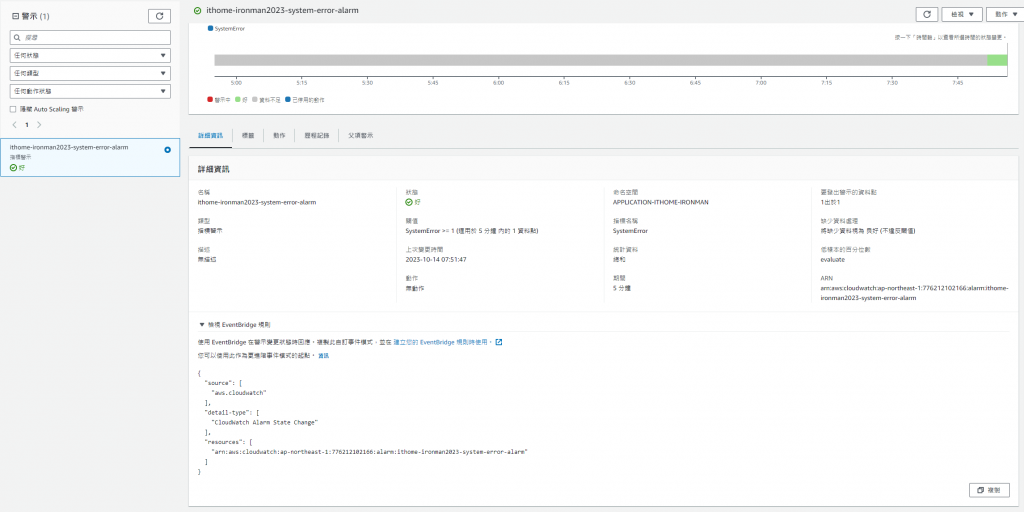The width and height of the screenshot is (1024, 512).
Task: Focus the alarm search input field
Action: click(90, 38)
